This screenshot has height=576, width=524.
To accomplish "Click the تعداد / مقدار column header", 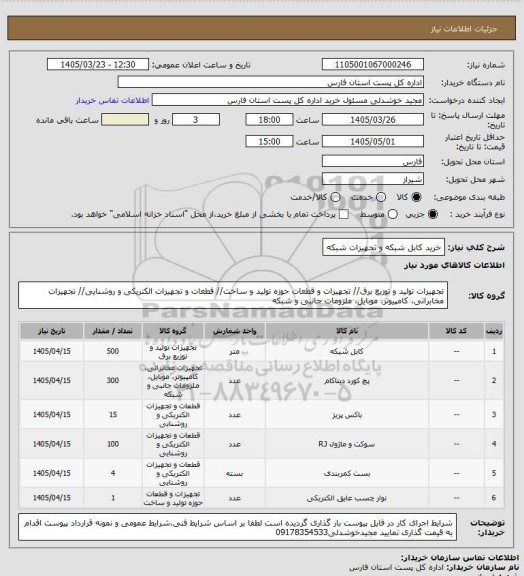I will [113, 331].
